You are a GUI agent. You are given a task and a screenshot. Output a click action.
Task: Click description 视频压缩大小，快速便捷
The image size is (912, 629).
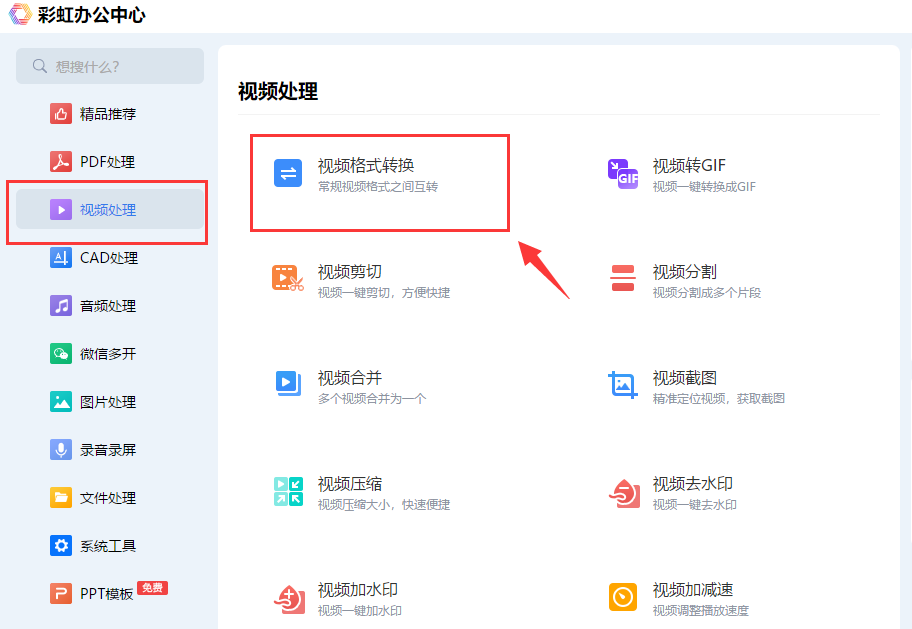coord(384,504)
